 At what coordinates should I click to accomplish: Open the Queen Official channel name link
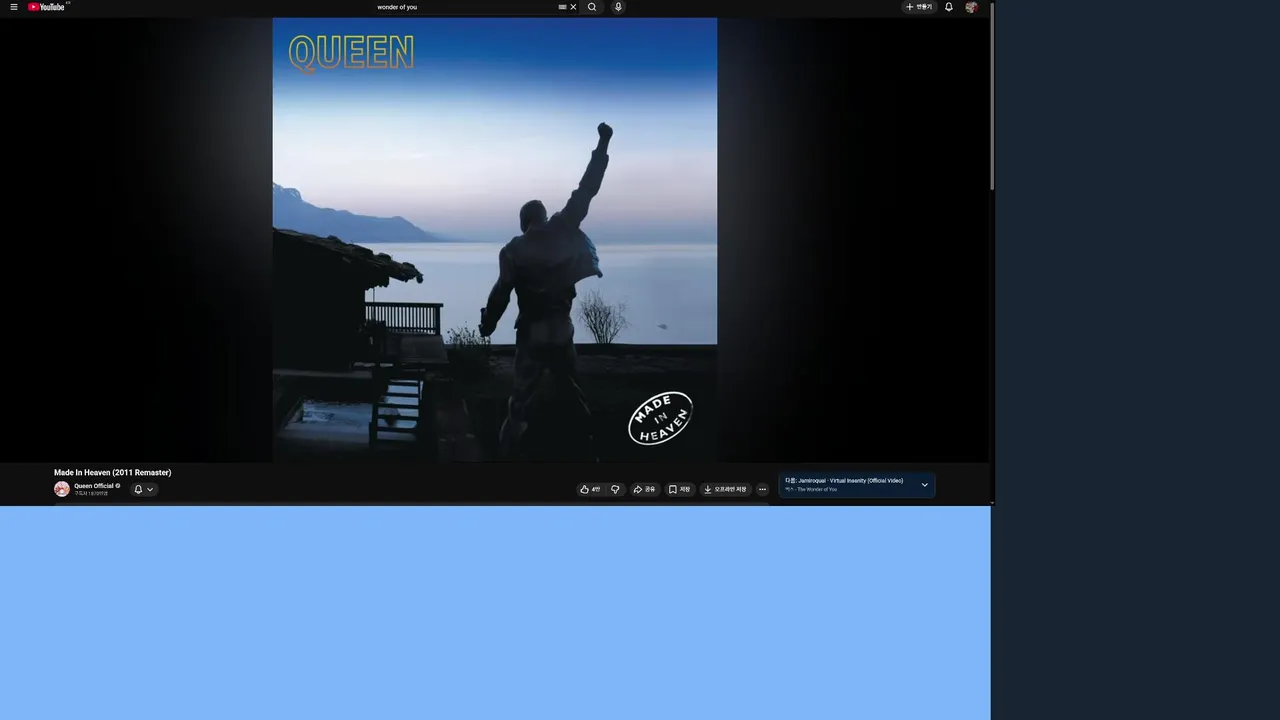point(94,486)
